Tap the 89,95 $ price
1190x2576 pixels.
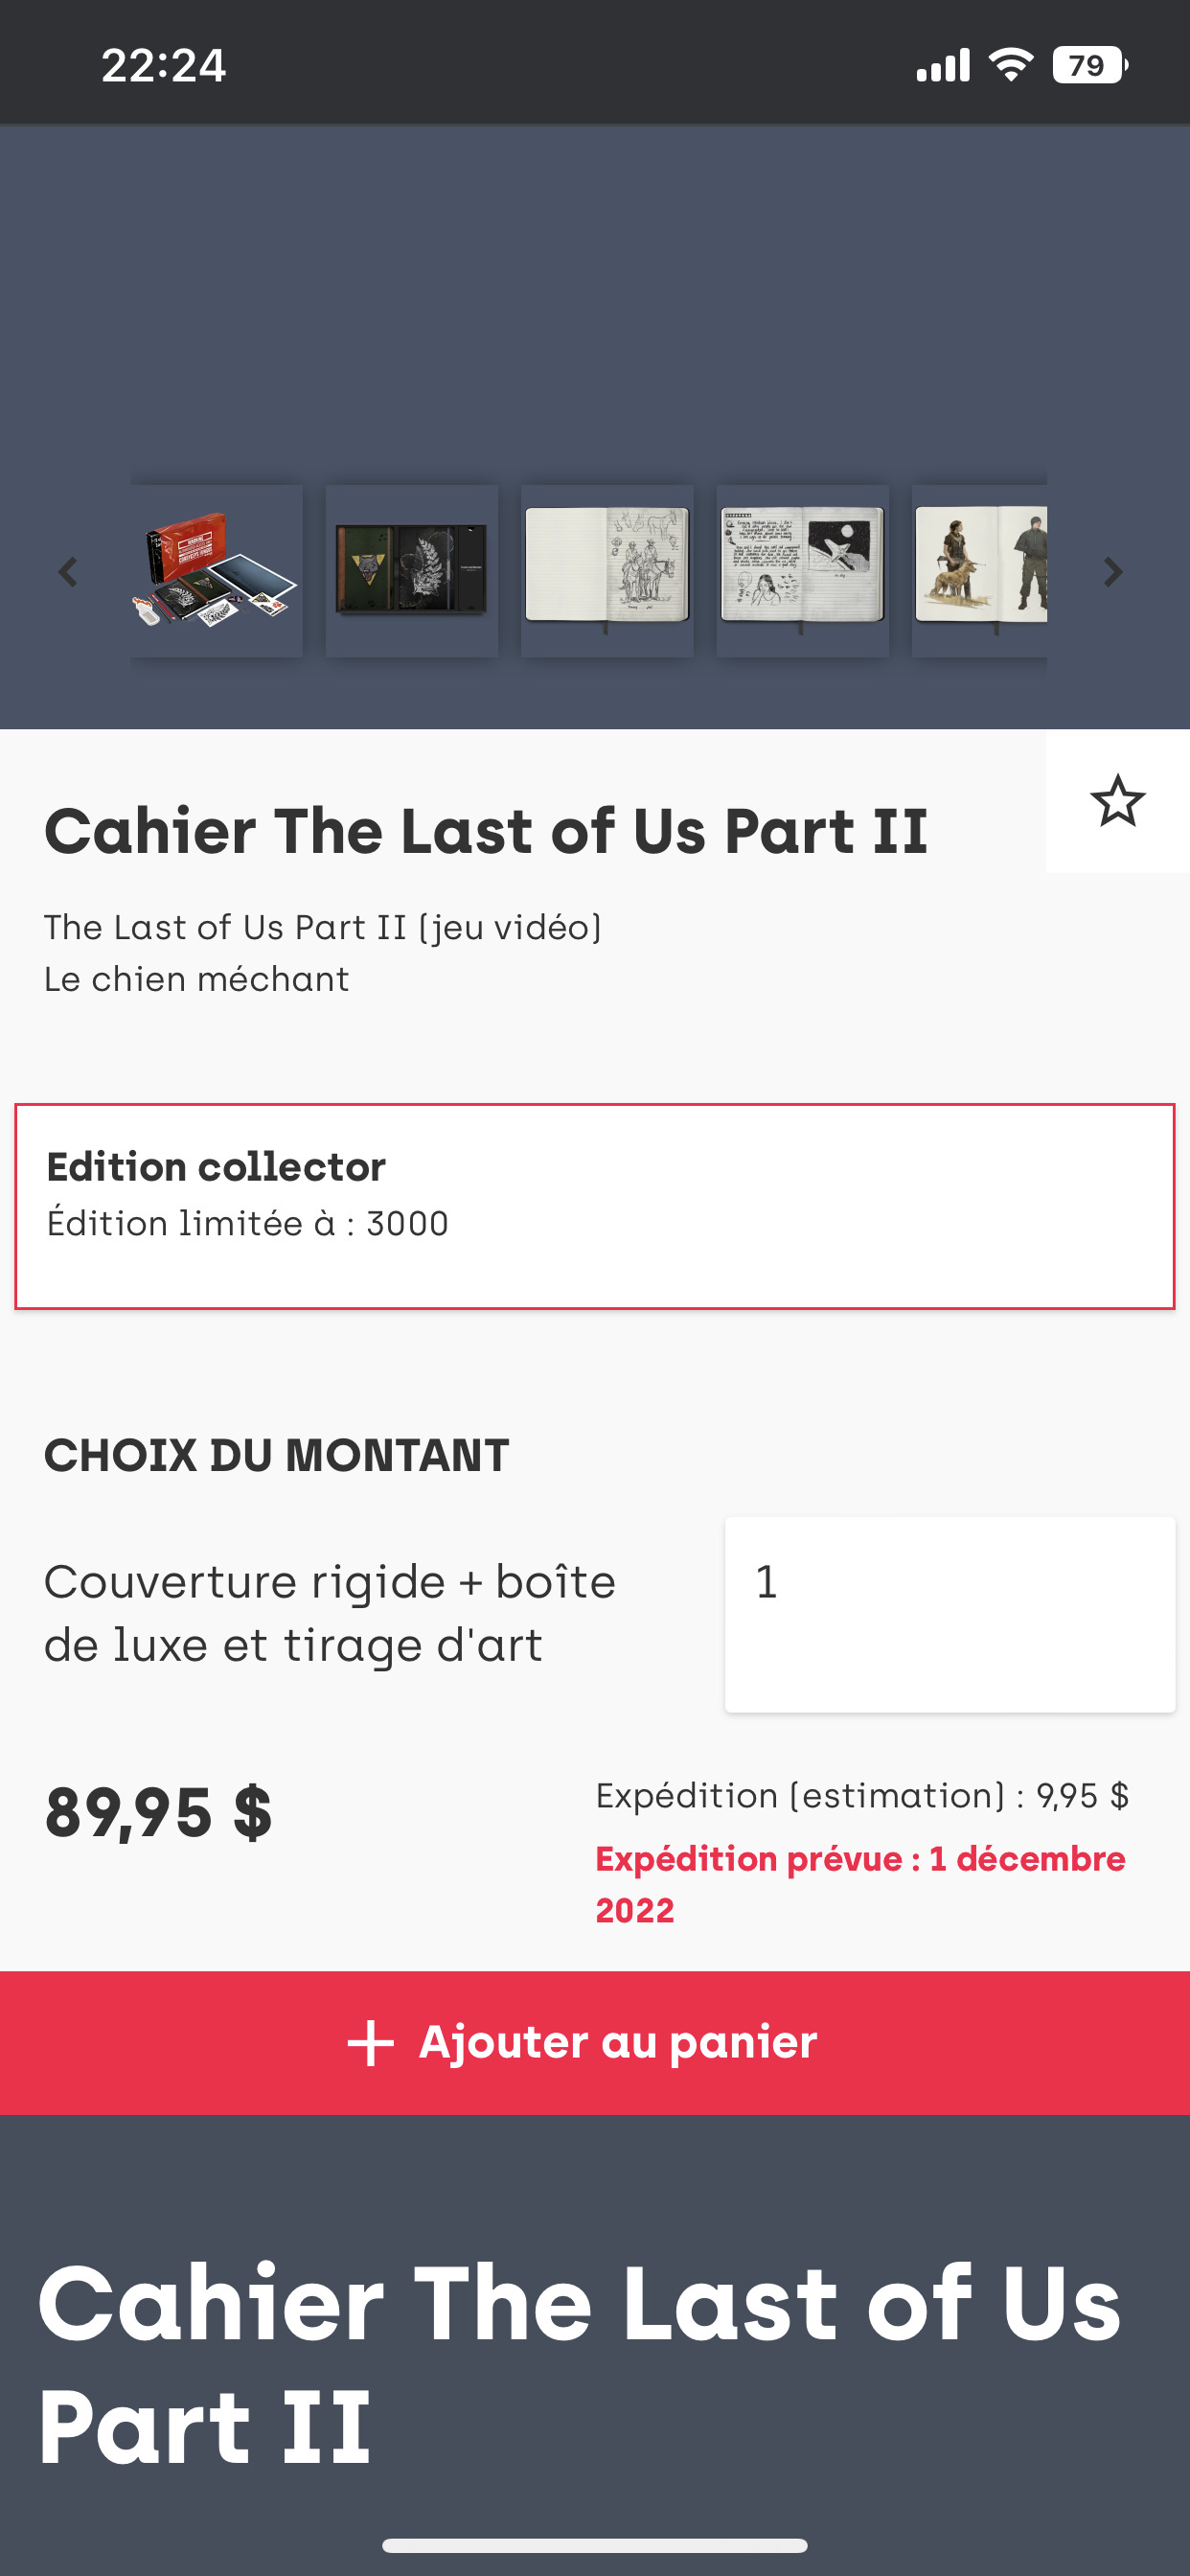(x=158, y=1813)
